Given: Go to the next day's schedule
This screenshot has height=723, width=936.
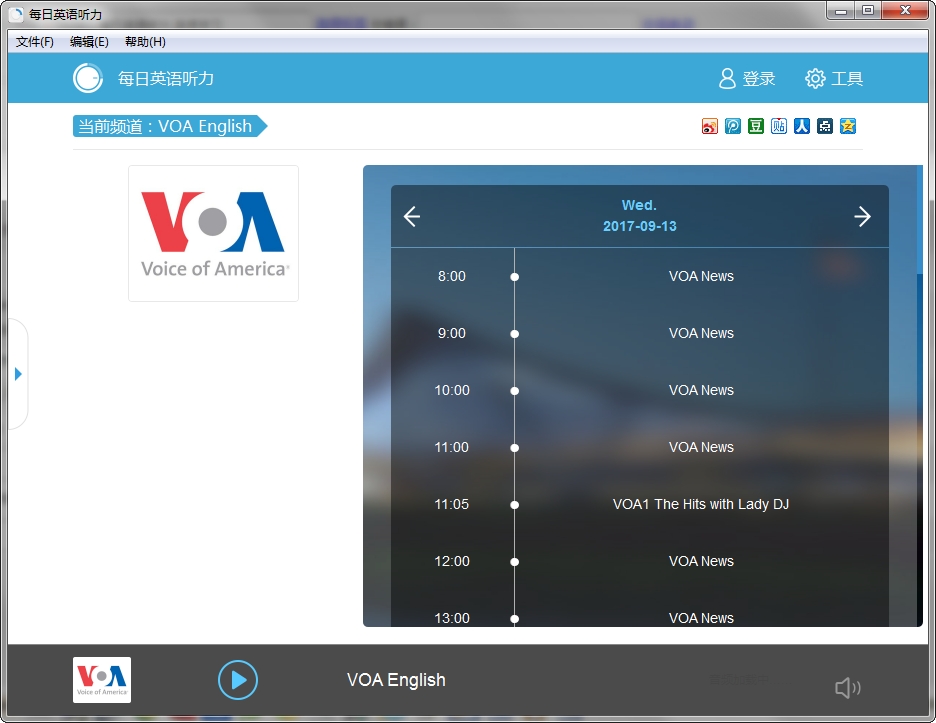Looking at the screenshot, I should point(863,216).
